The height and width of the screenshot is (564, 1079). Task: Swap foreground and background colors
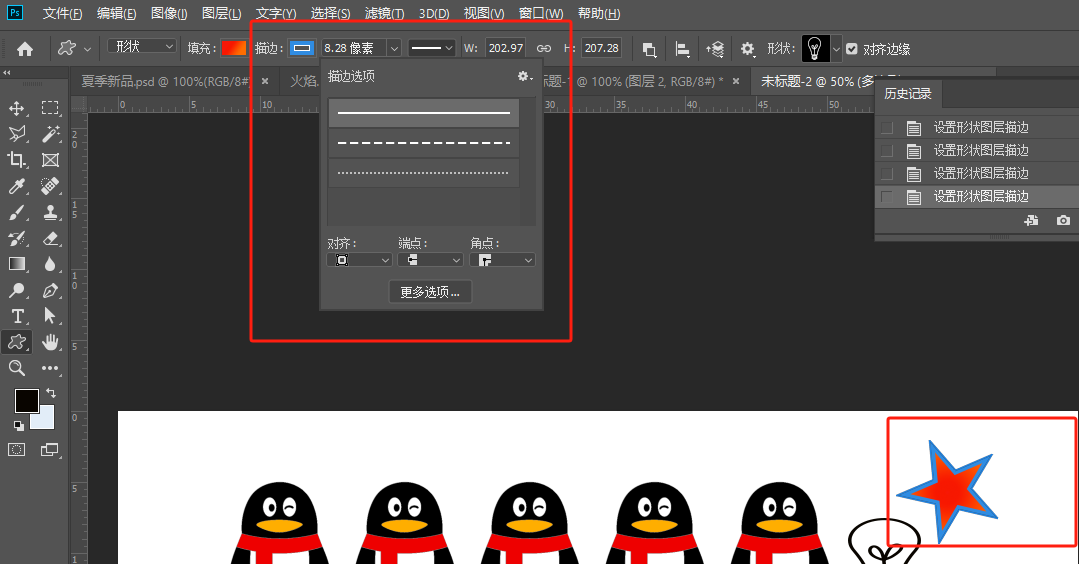[x=51, y=393]
